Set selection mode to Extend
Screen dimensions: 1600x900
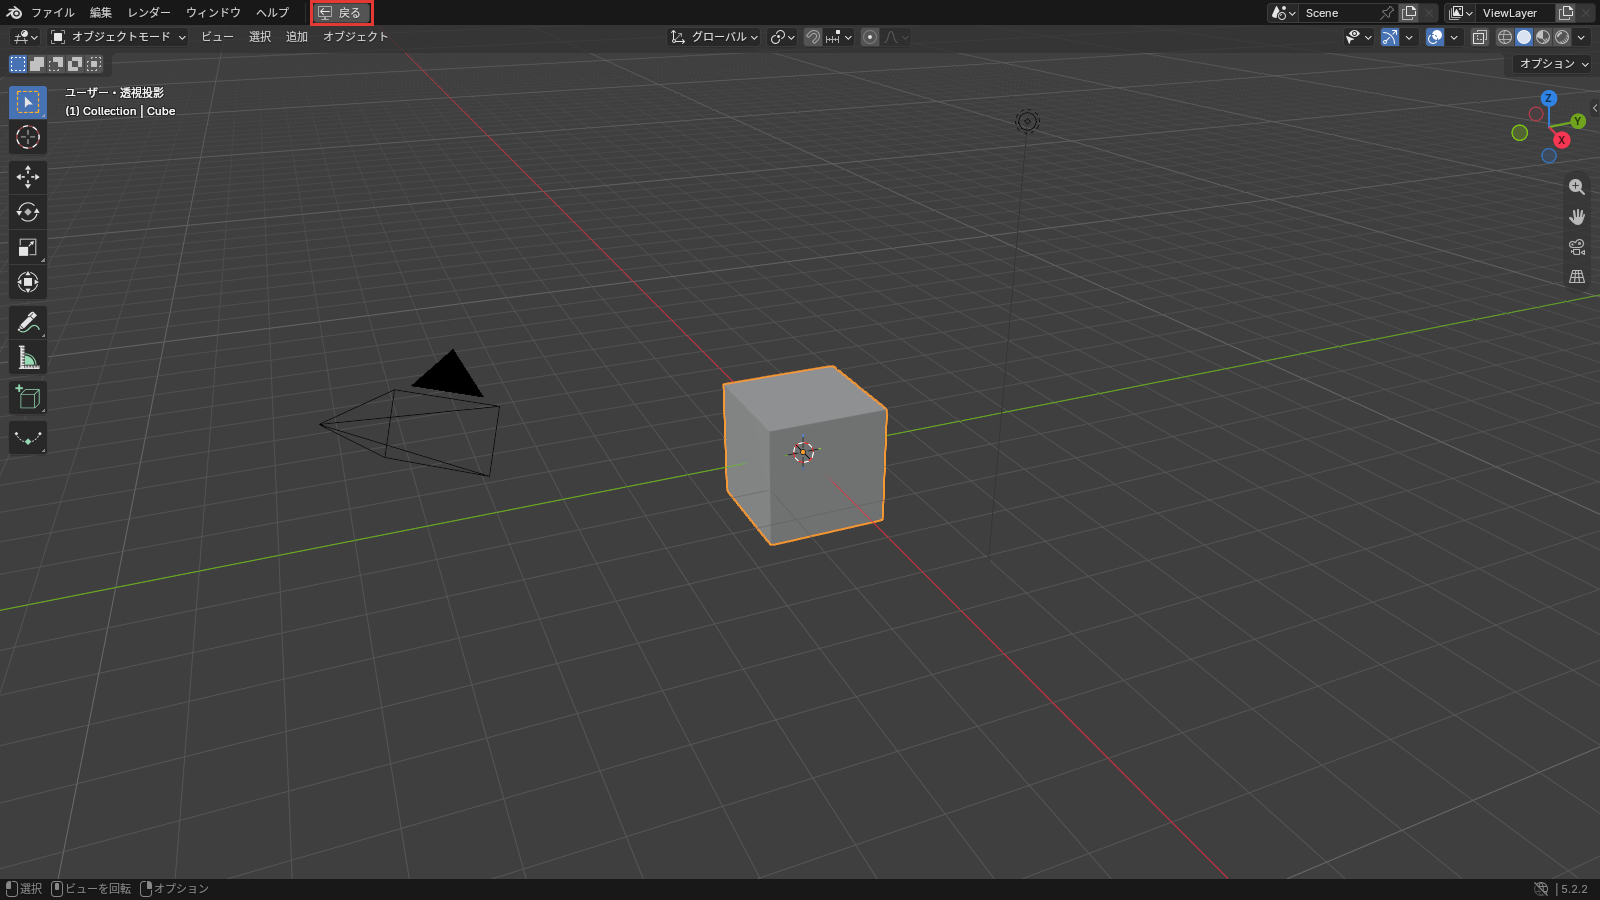37,64
